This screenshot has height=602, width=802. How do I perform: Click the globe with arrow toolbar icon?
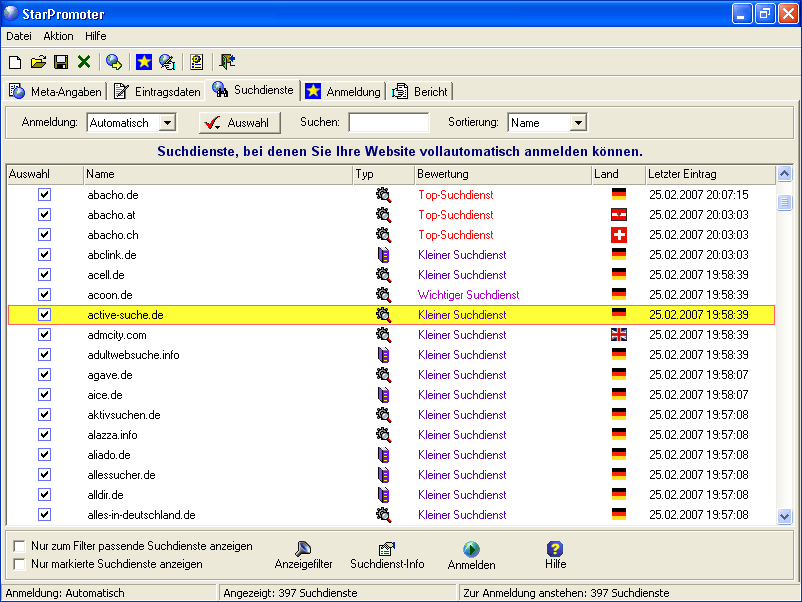click(x=114, y=62)
